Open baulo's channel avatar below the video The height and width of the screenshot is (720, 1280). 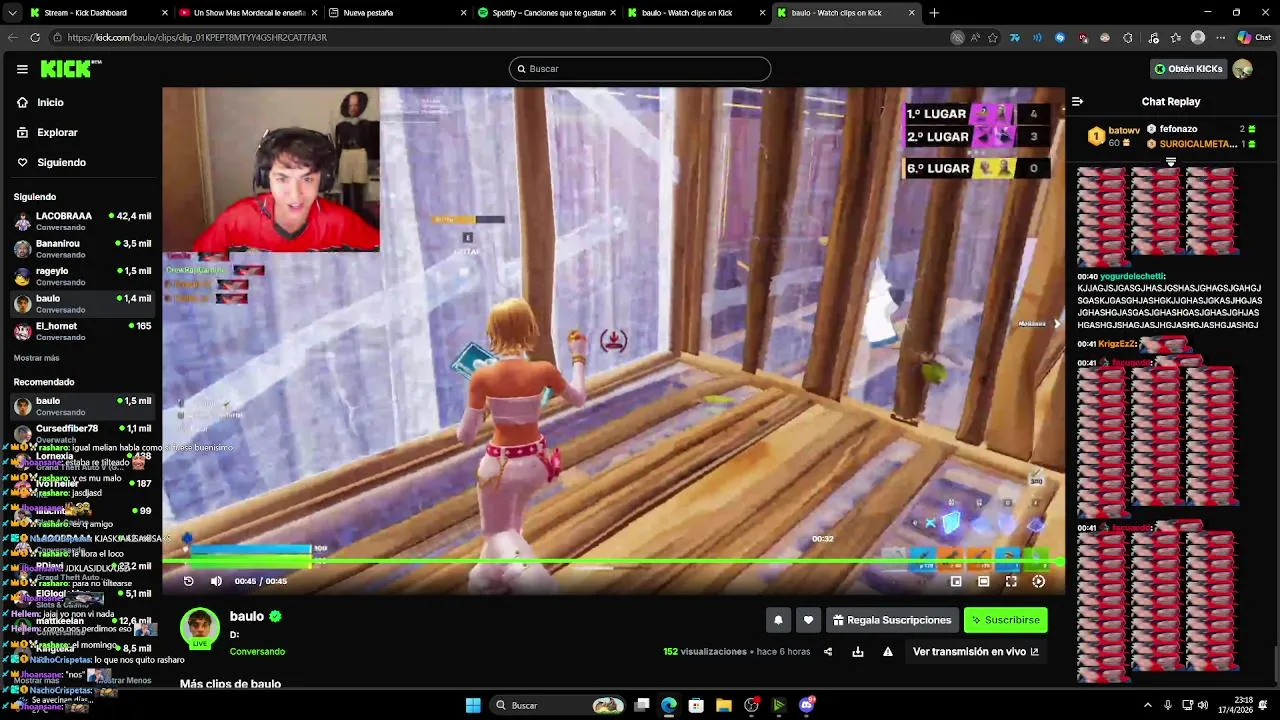coord(199,627)
